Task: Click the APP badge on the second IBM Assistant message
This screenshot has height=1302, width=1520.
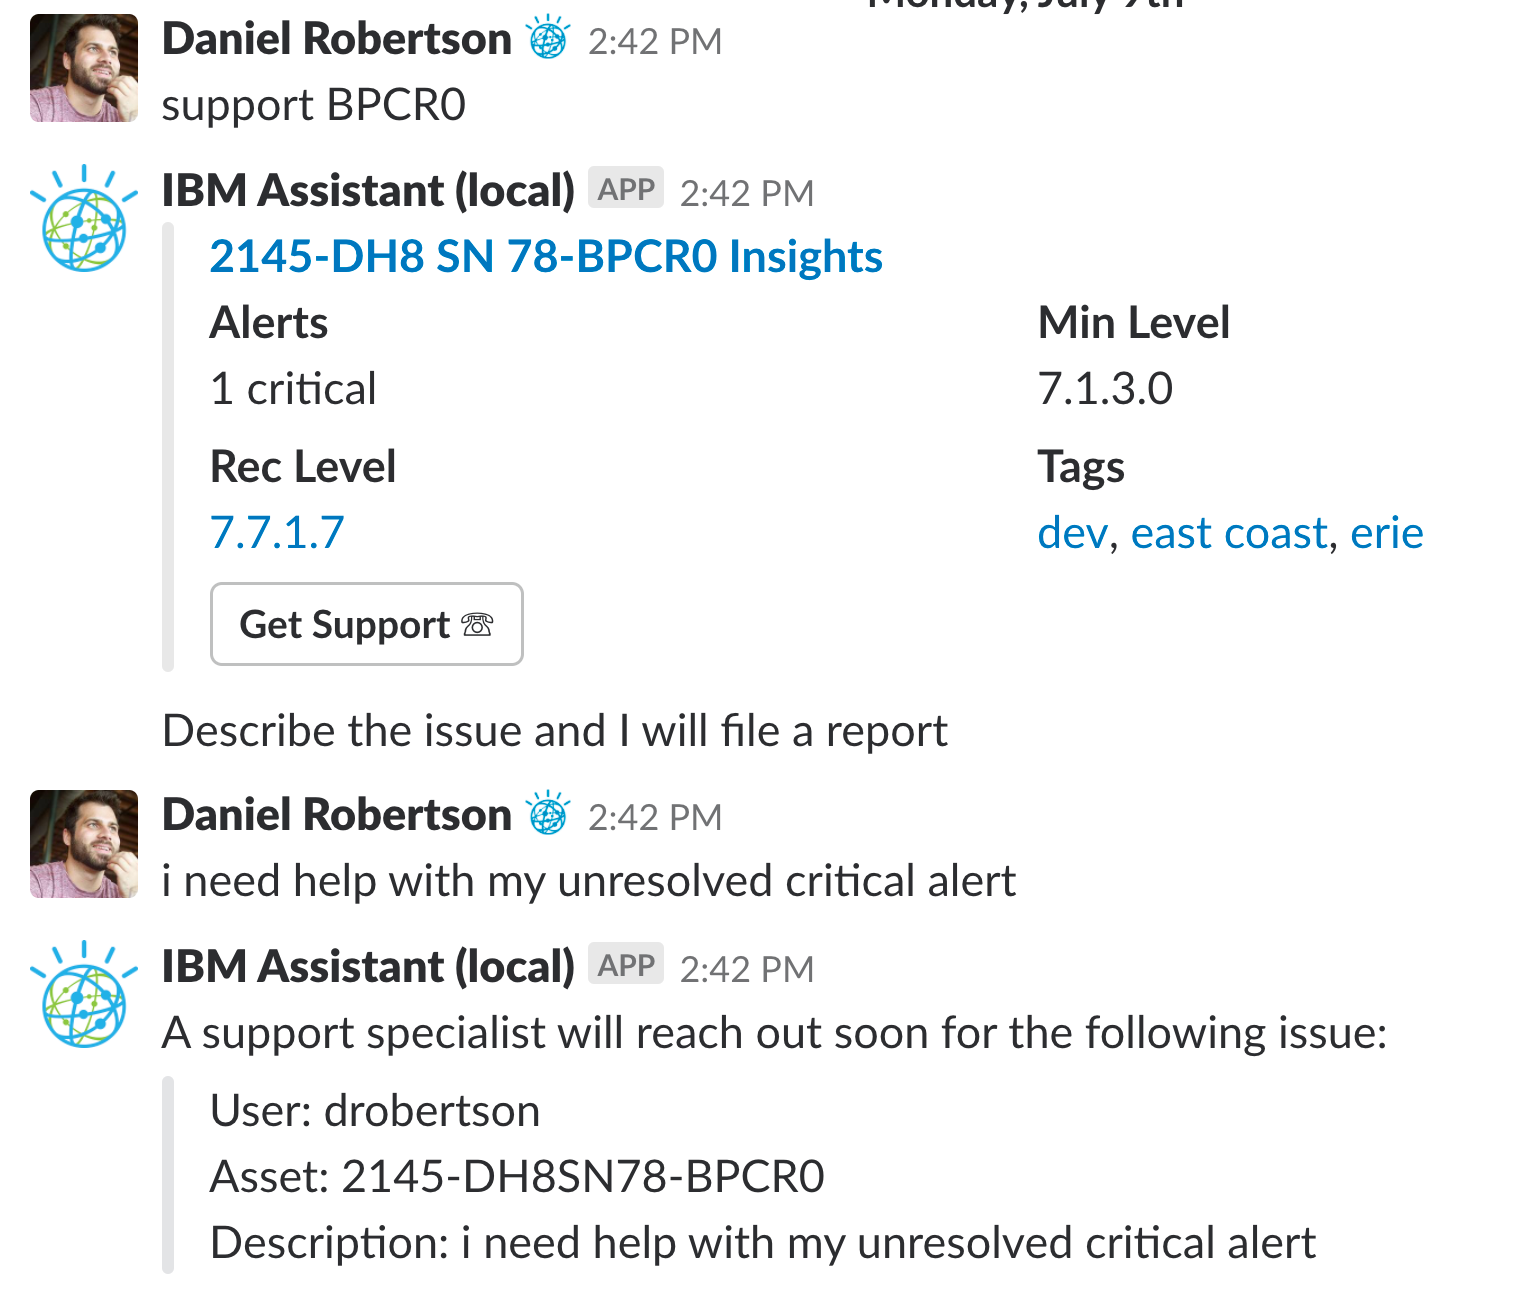Action: click(626, 964)
